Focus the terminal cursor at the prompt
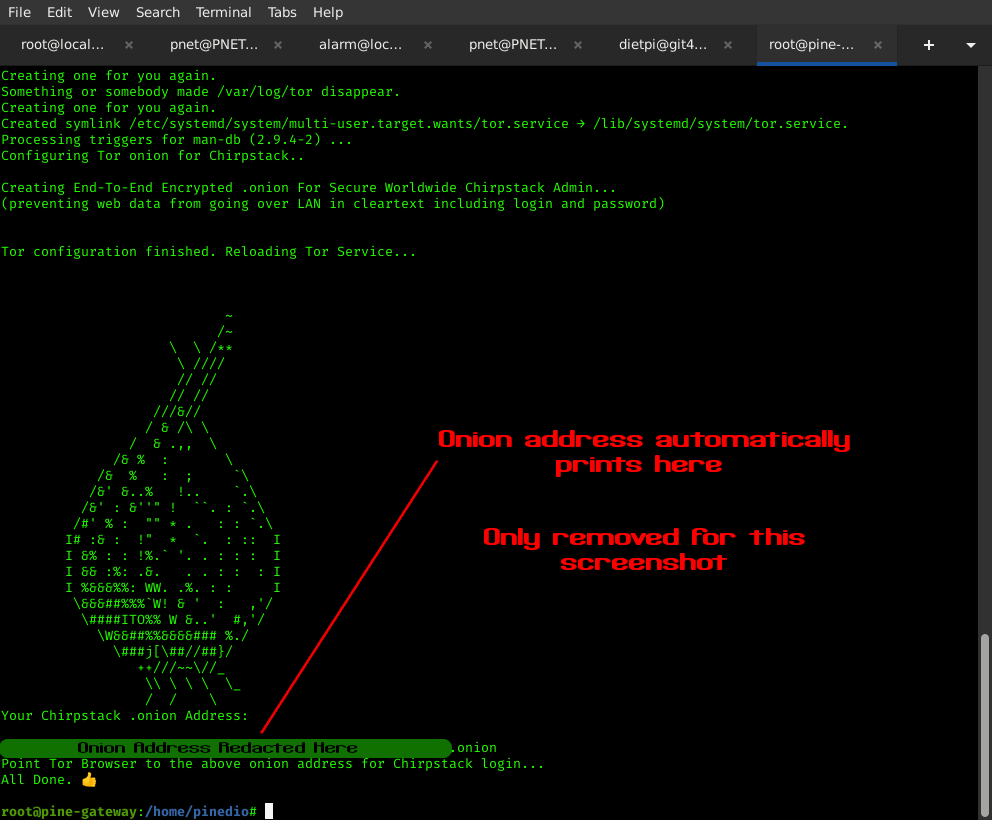The image size is (992, 820). pos(269,811)
